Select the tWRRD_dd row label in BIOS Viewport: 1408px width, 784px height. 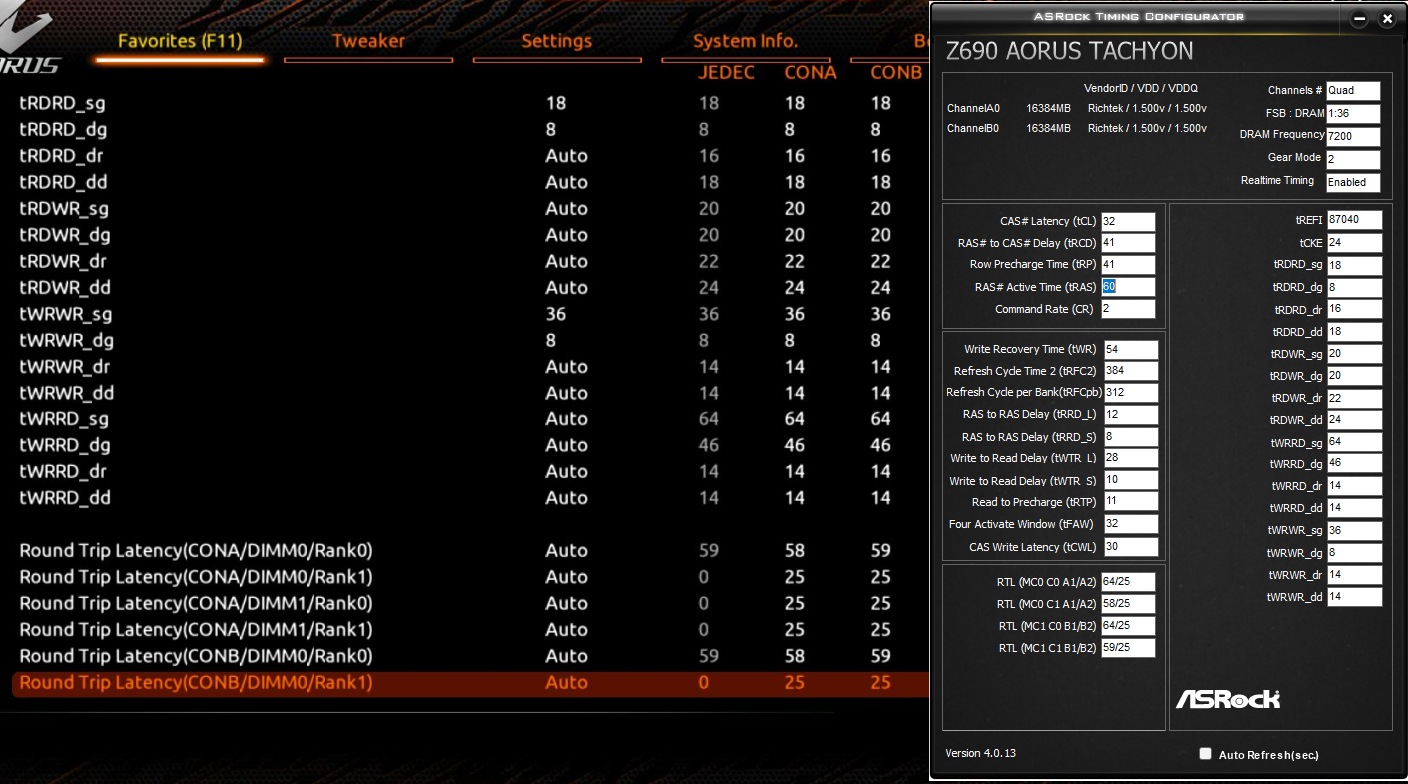(x=65, y=498)
